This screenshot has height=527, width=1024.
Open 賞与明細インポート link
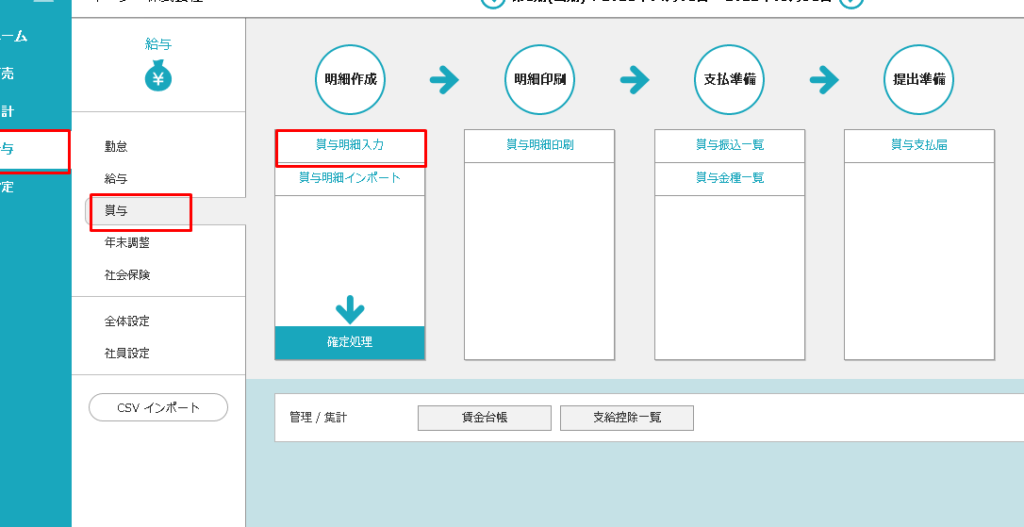click(350, 178)
